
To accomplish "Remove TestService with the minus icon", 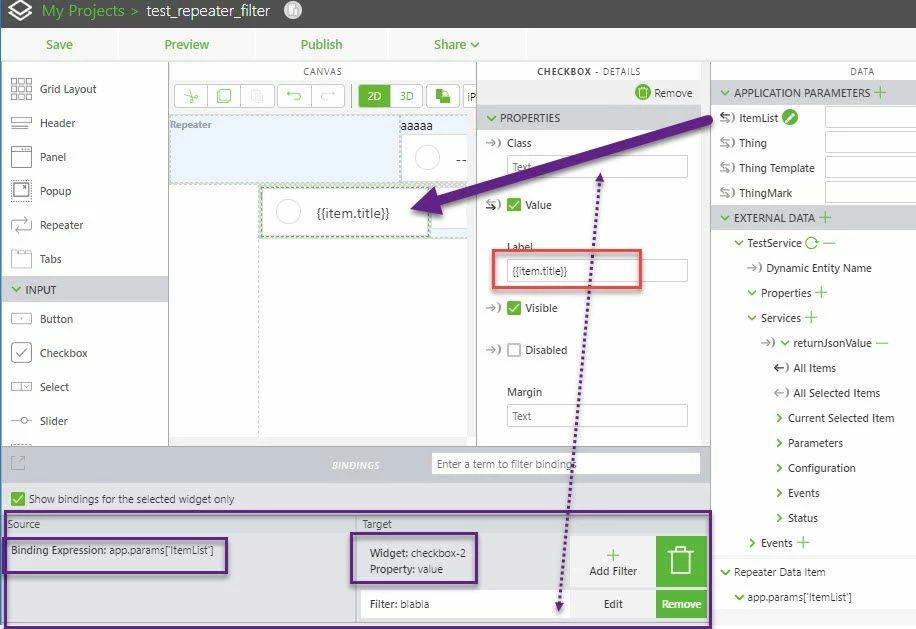I will (829, 242).
